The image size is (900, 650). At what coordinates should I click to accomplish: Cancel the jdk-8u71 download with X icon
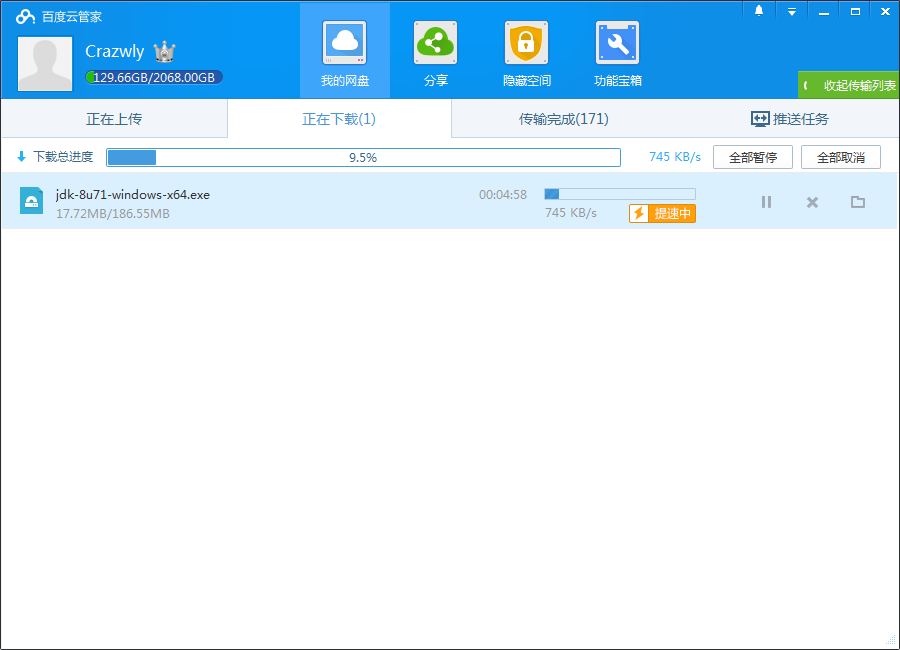point(812,202)
